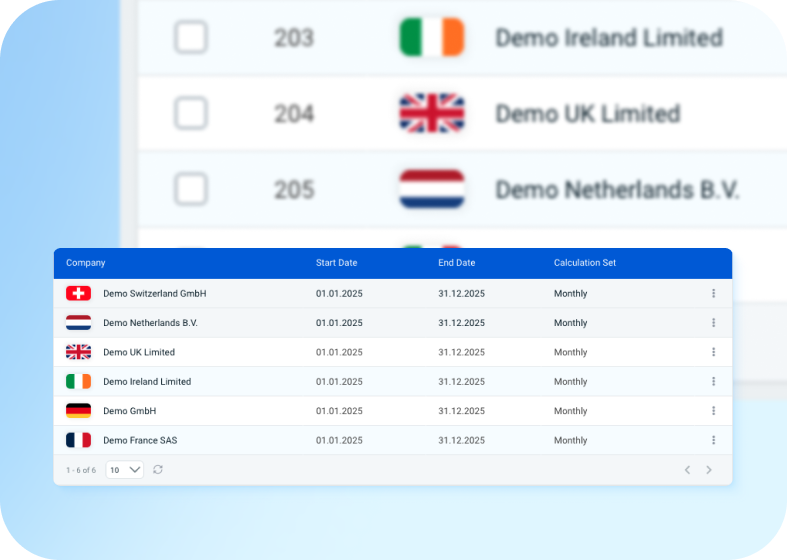Open the Demo UK Limited row's three-dot menu in the front table

pyautogui.click(x=713, y=352)
